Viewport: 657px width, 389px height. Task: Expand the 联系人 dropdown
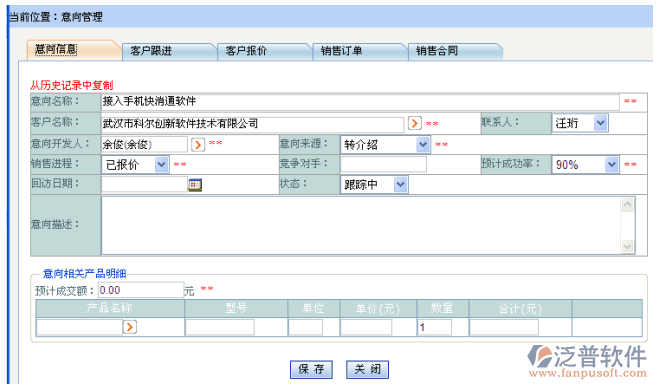click(x=600, y=123)
